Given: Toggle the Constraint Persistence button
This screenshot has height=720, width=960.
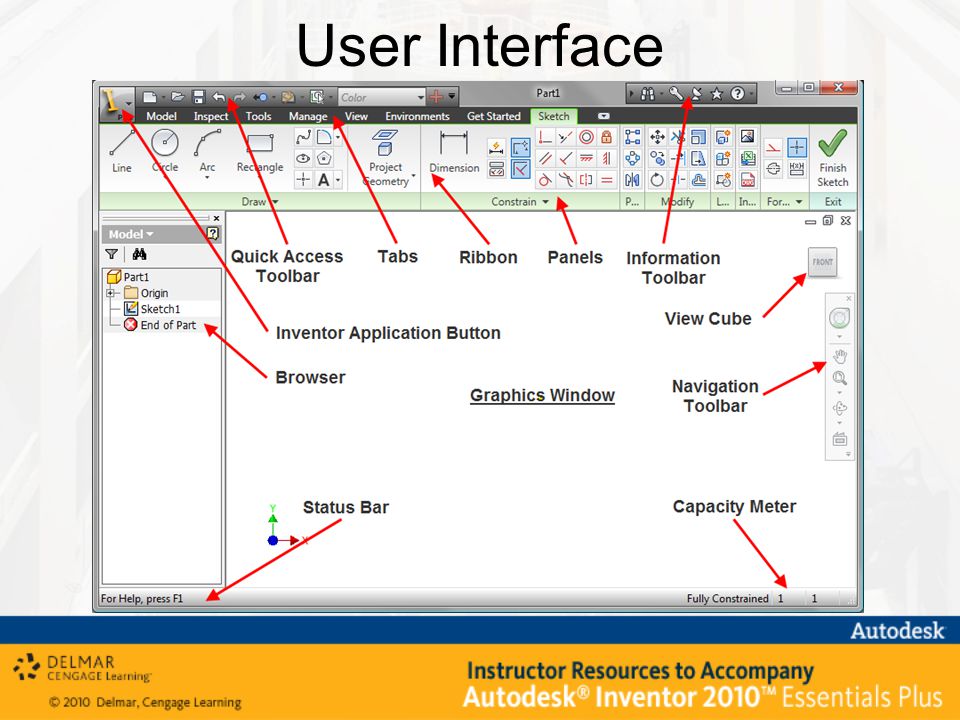Looking at the screenshot, I should click(x=520, y=168).
